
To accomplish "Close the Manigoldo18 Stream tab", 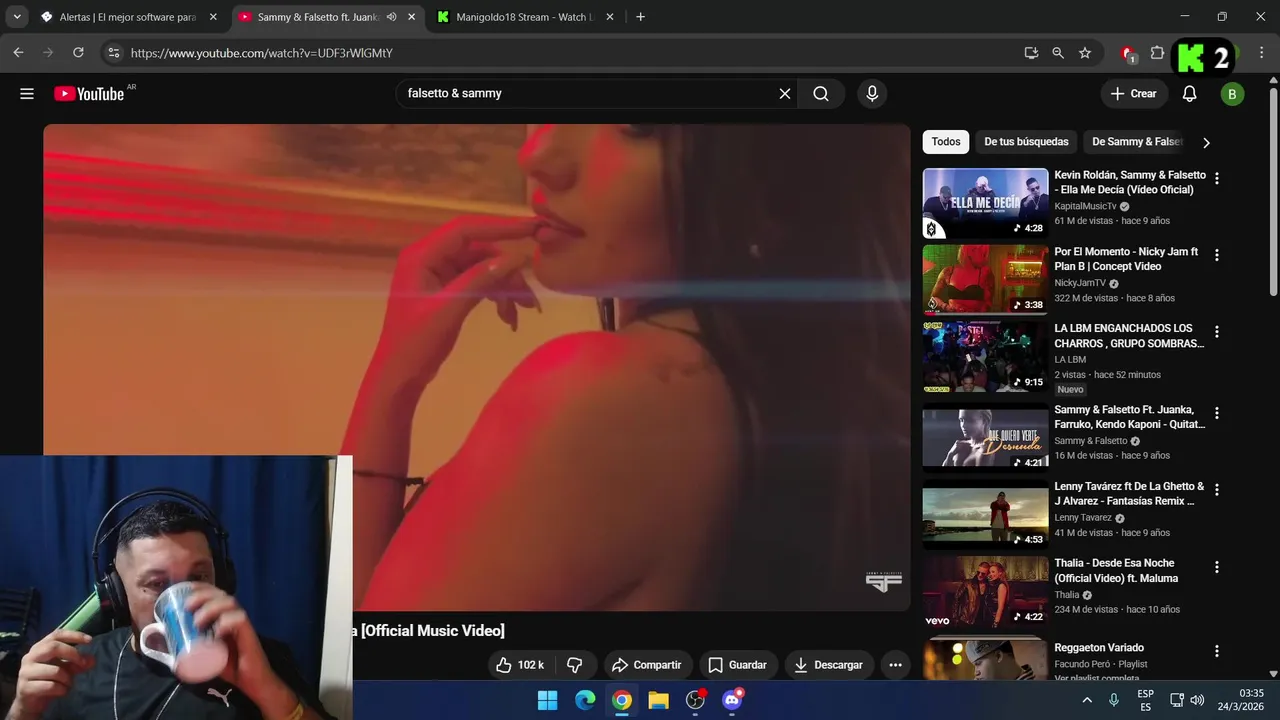I will 610,17.
